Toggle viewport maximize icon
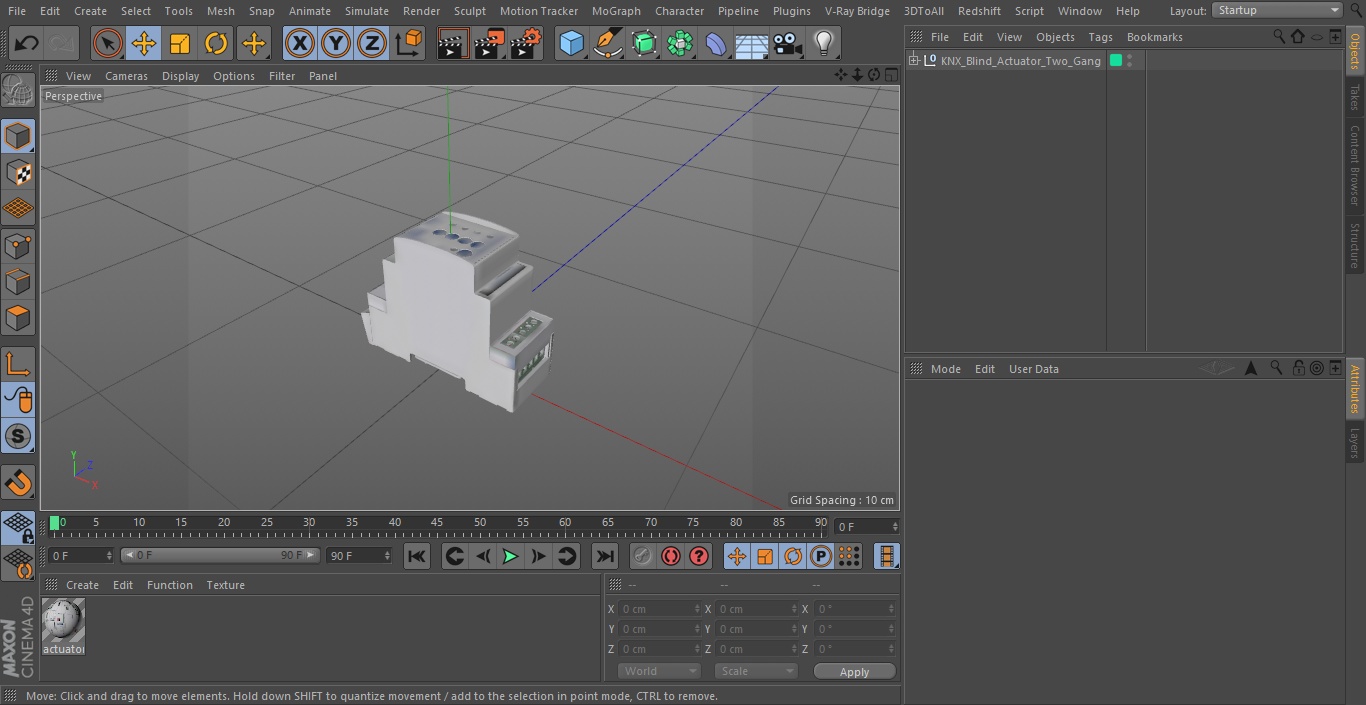Viewport: 1366px width, 705px height. tap(890, 75)
